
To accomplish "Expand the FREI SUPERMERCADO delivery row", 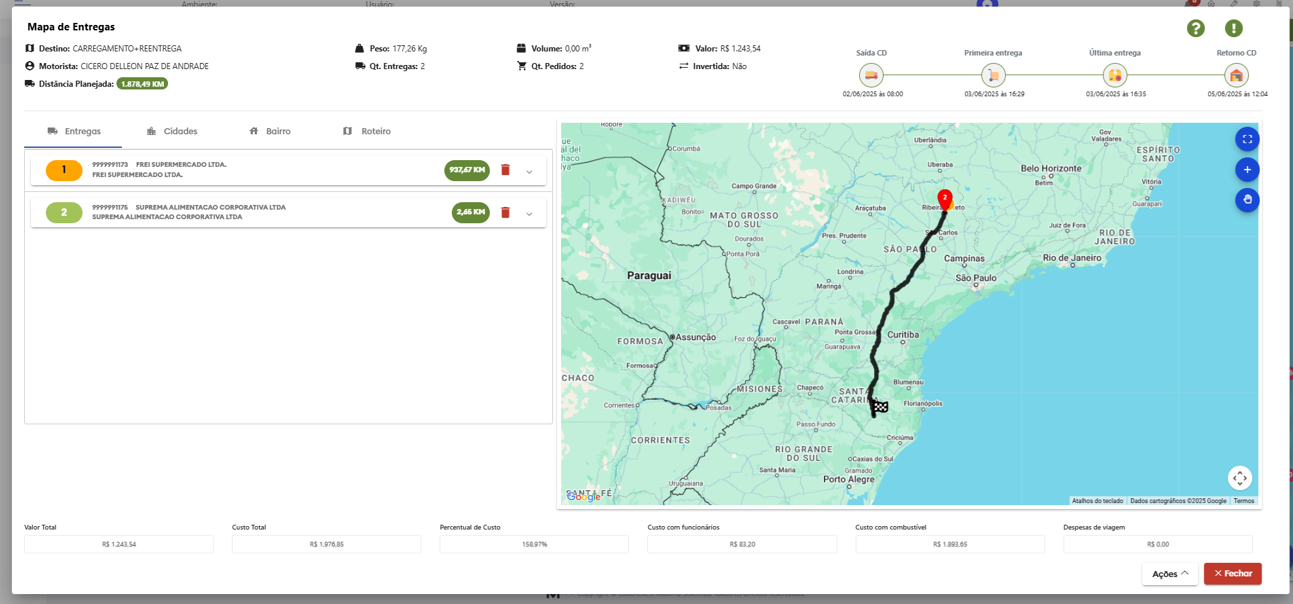I will (x=529, y=172).
